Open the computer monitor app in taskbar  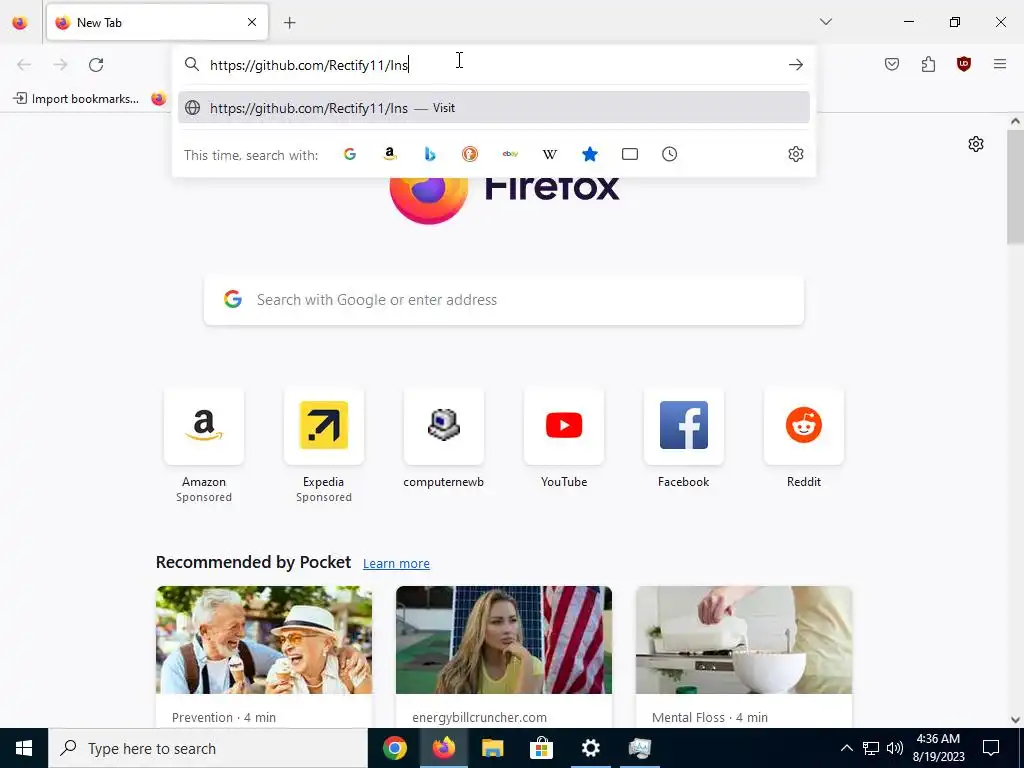pos(639,748)
